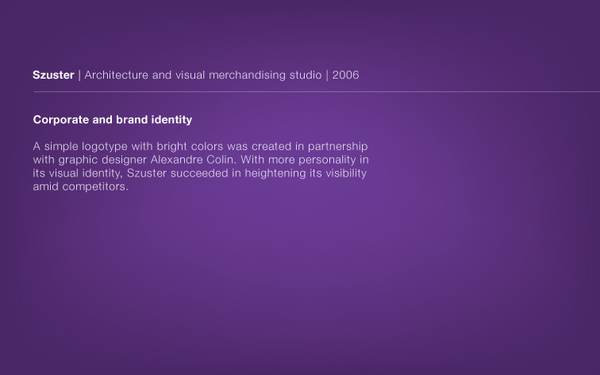Click the word "heightening" in the paragraph
Screen dimensions: 600x375
[x=275, y=173]
